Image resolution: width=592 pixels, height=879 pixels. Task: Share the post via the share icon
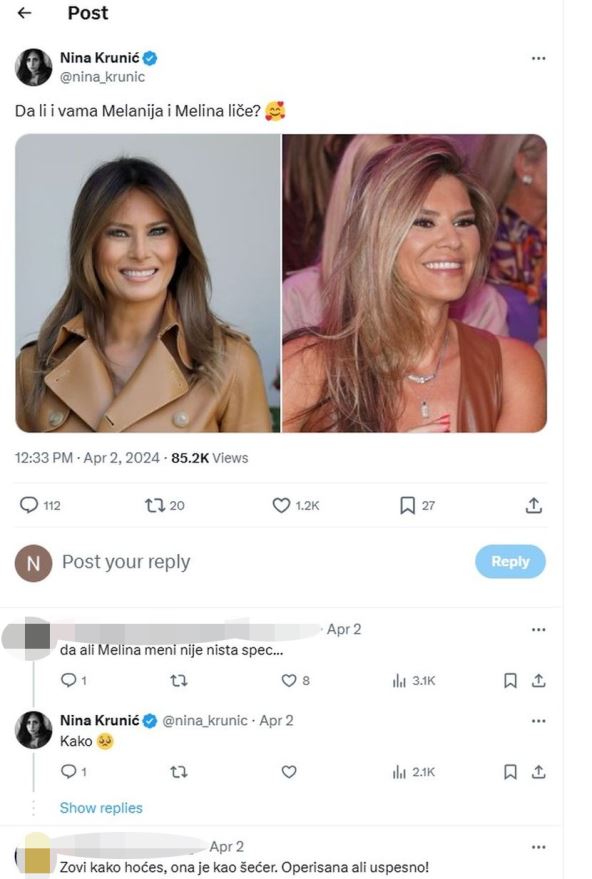535,506
